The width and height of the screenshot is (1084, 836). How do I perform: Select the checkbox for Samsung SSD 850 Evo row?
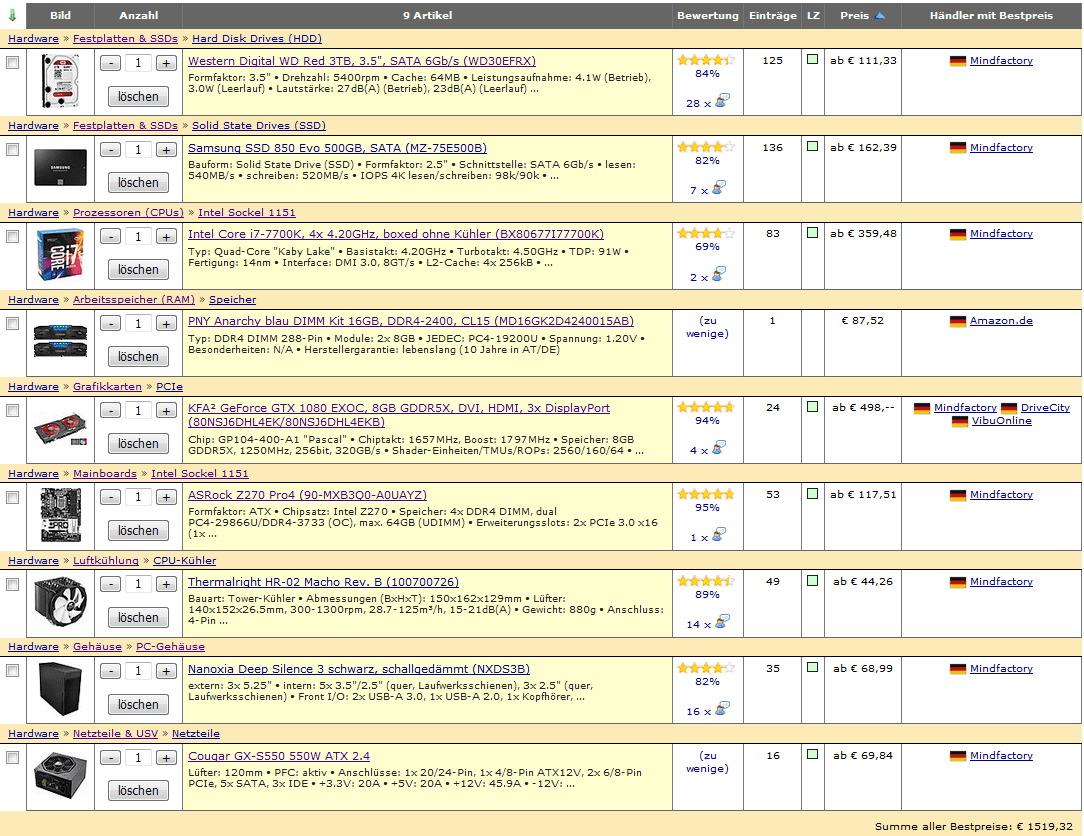point(12,149)
